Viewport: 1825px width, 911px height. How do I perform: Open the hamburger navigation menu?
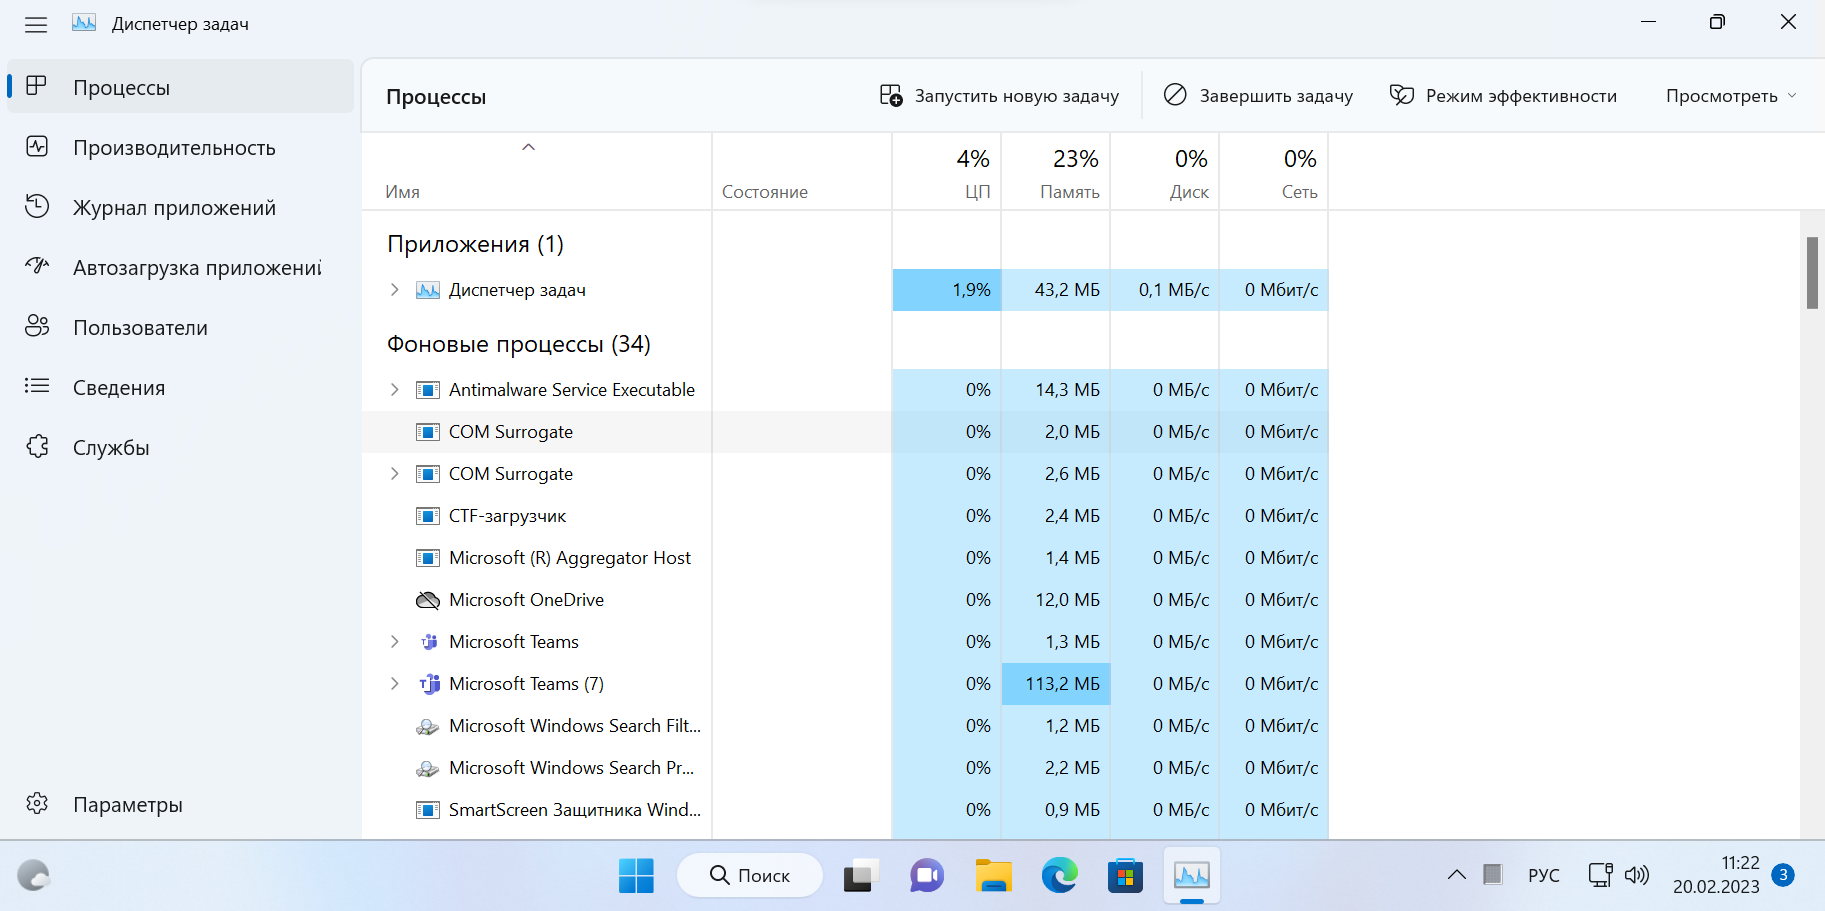click(x=36, y=24)
